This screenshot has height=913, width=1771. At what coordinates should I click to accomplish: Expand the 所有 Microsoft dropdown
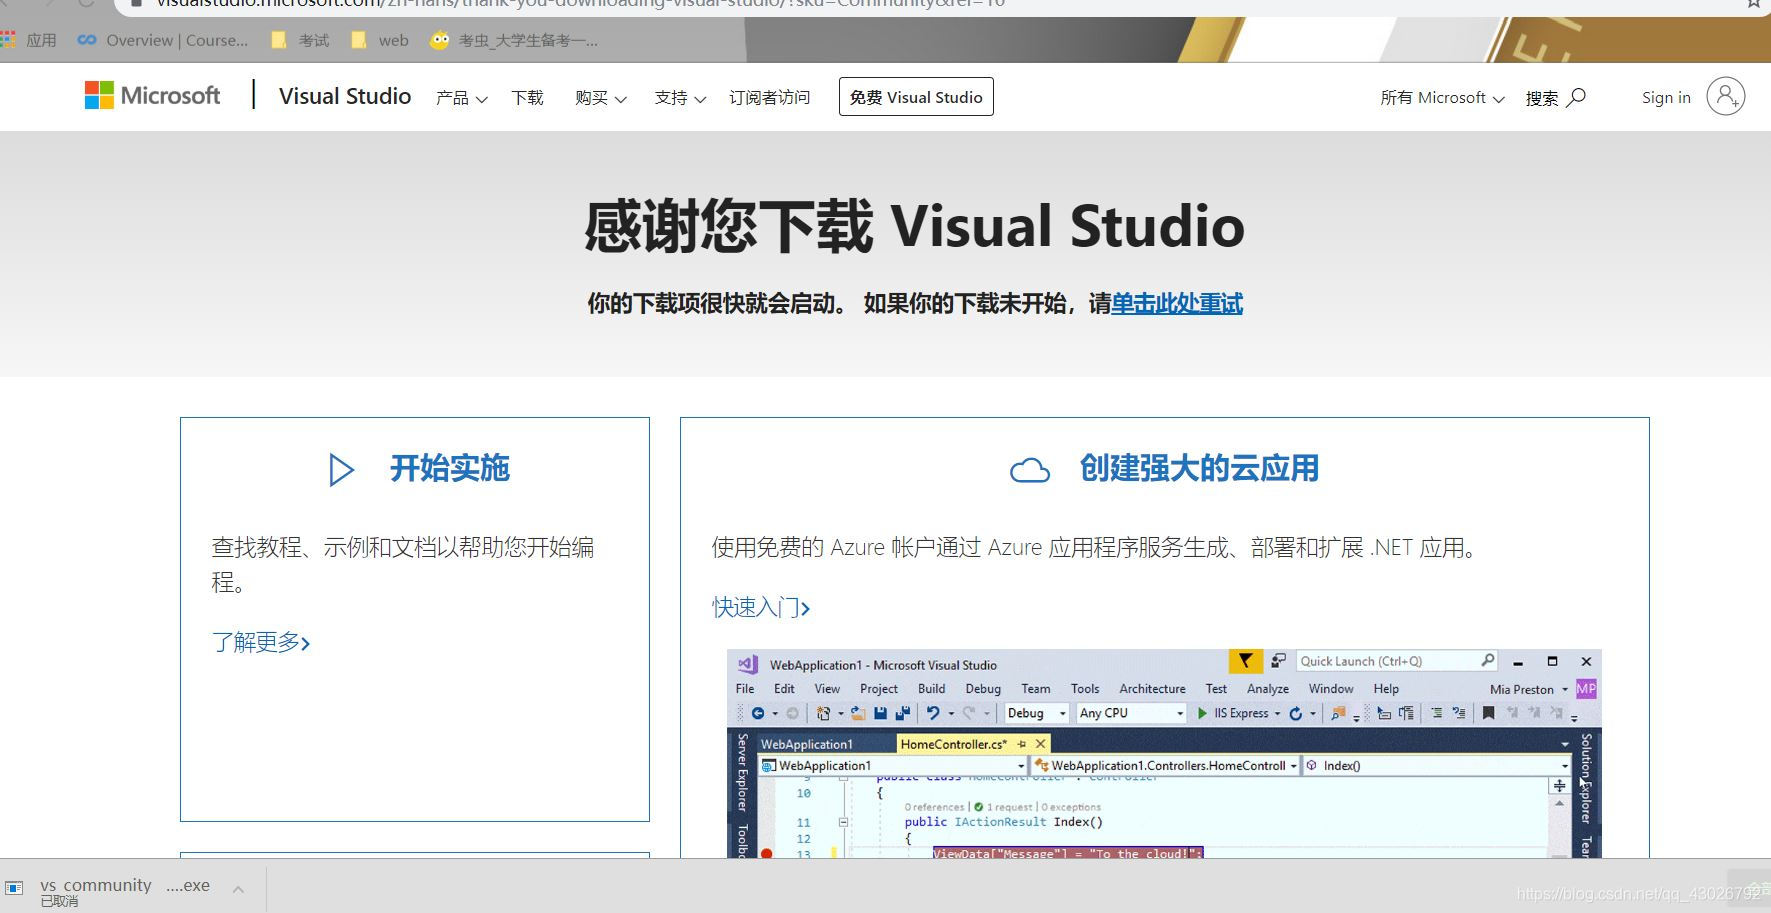[1442, 97]
